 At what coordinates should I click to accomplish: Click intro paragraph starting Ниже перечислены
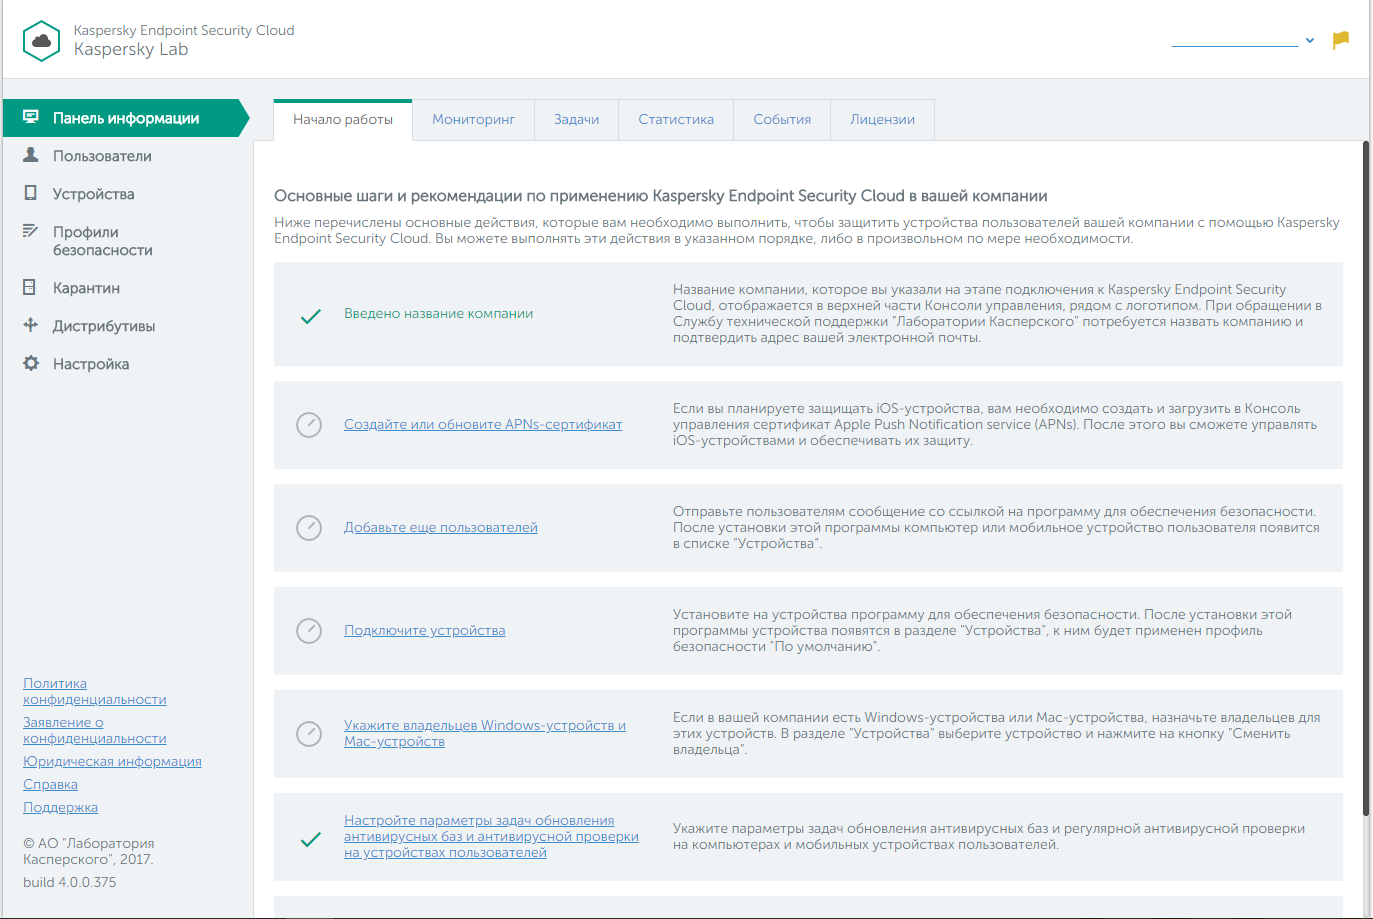pos(807,231)
